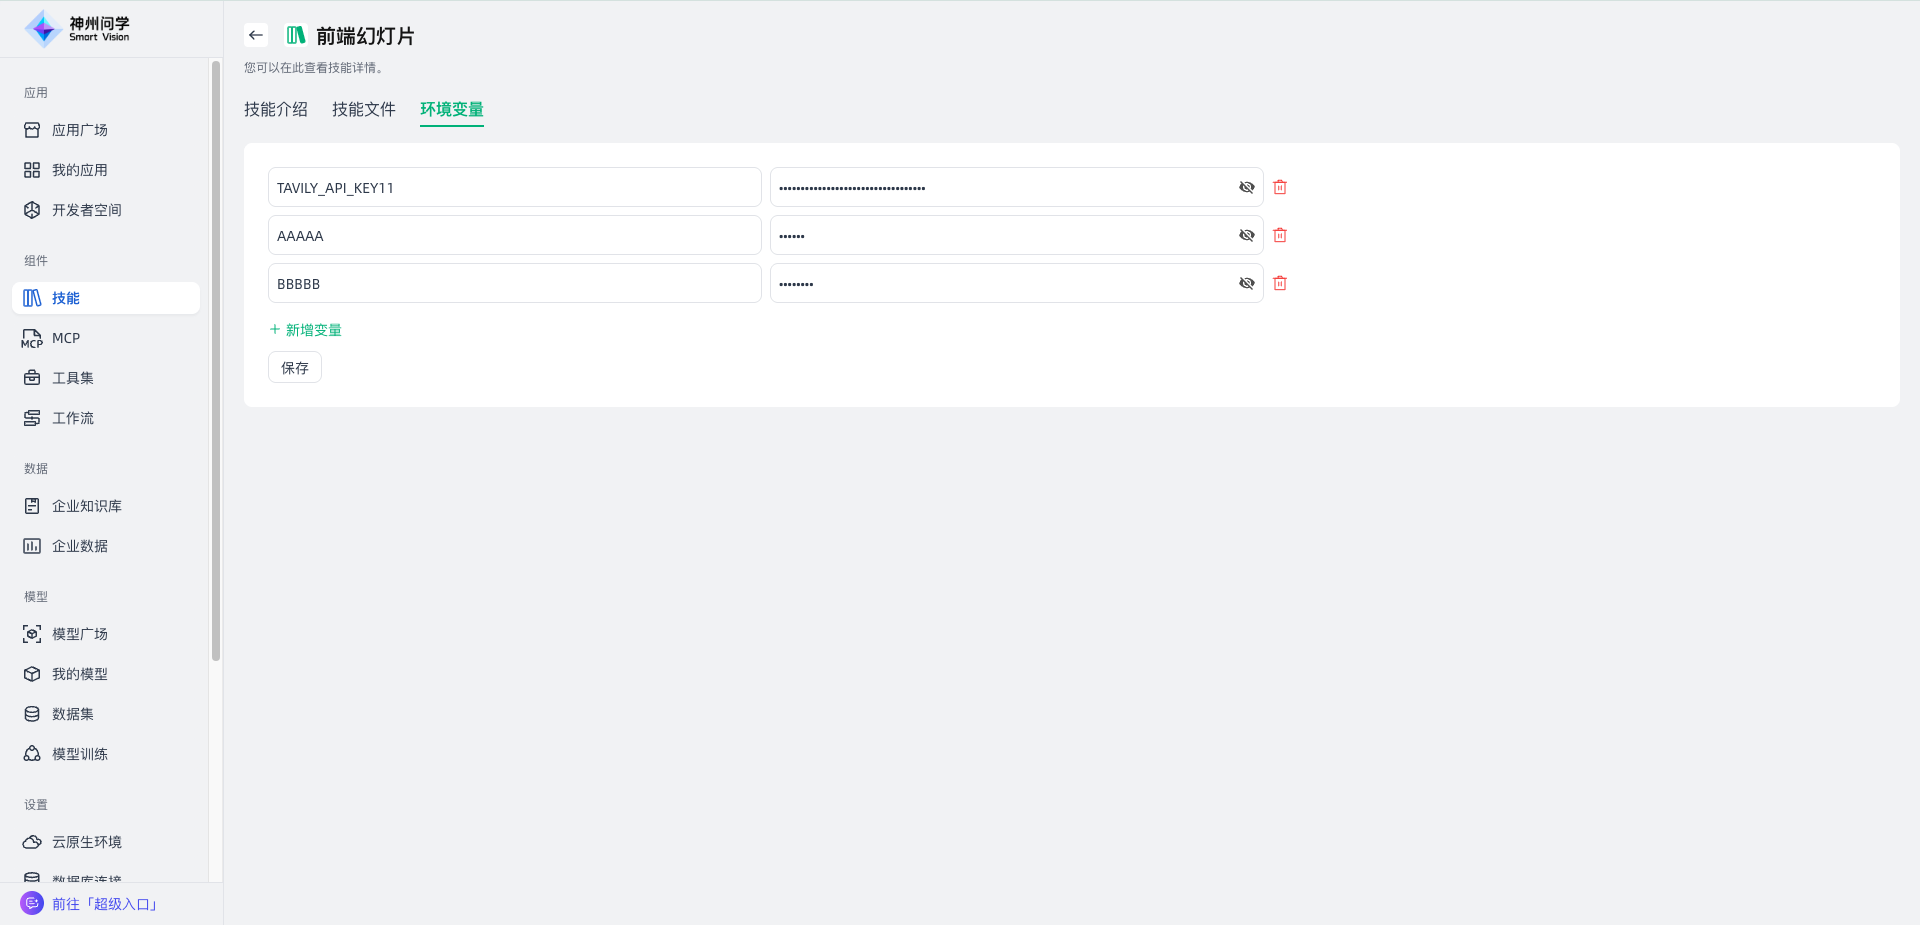Viewport: 1920px width, 925px height.
Task: Open 工作流 in the sidebar
Action: (x=72, y=418)
